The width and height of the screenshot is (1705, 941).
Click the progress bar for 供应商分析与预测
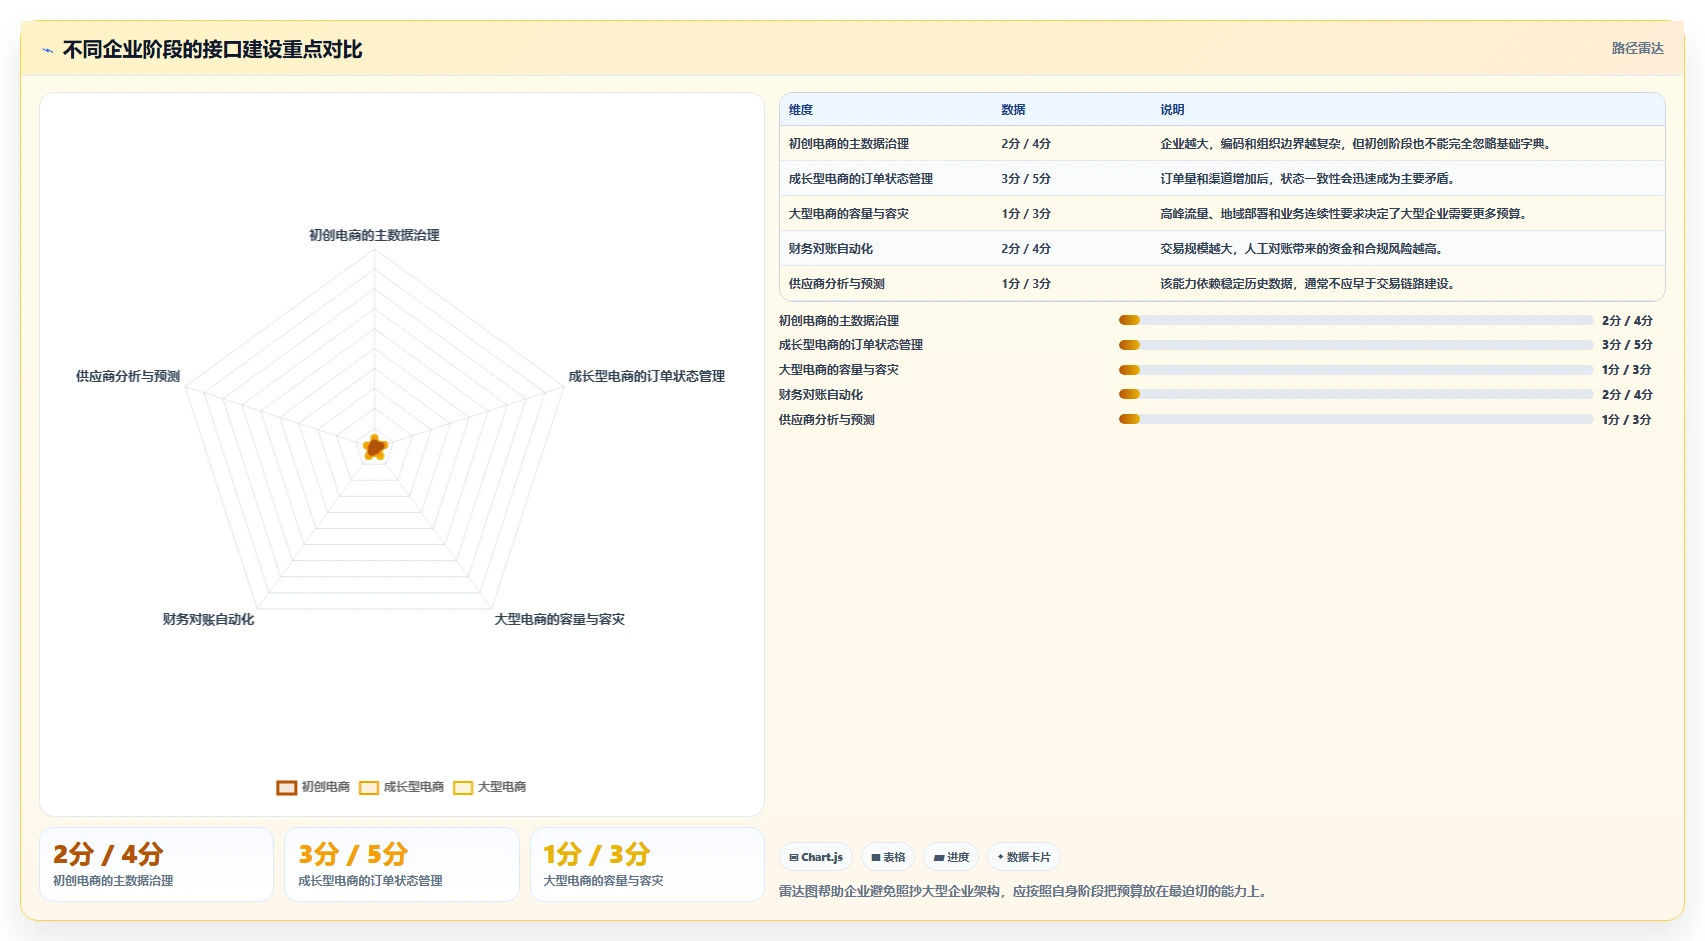tap(1356, 420)
